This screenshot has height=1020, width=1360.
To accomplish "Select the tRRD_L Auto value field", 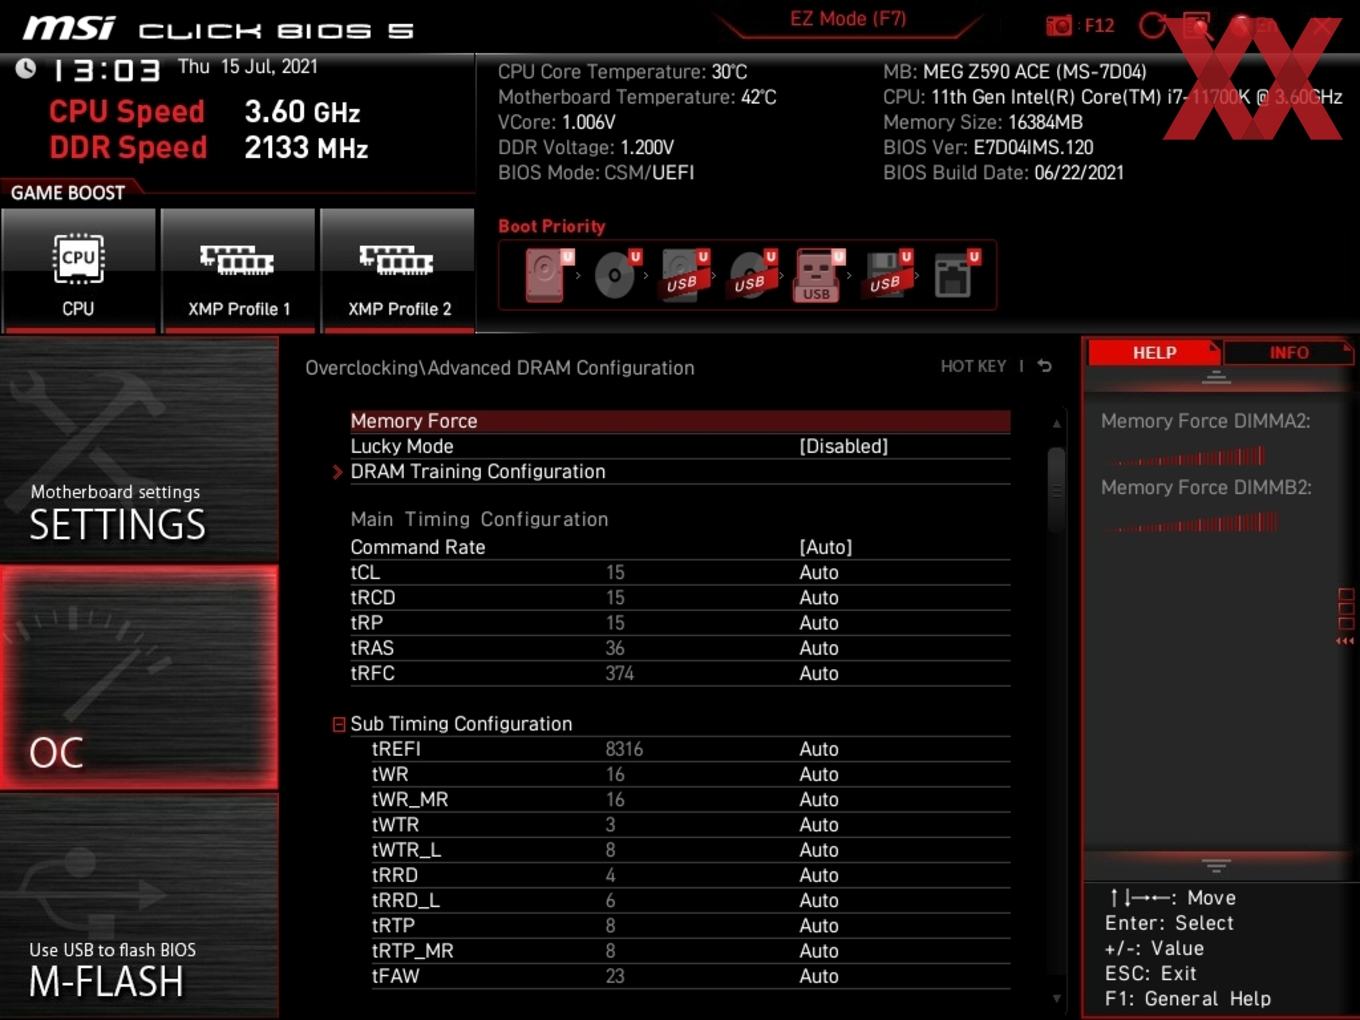I will [x=818, y=900].
